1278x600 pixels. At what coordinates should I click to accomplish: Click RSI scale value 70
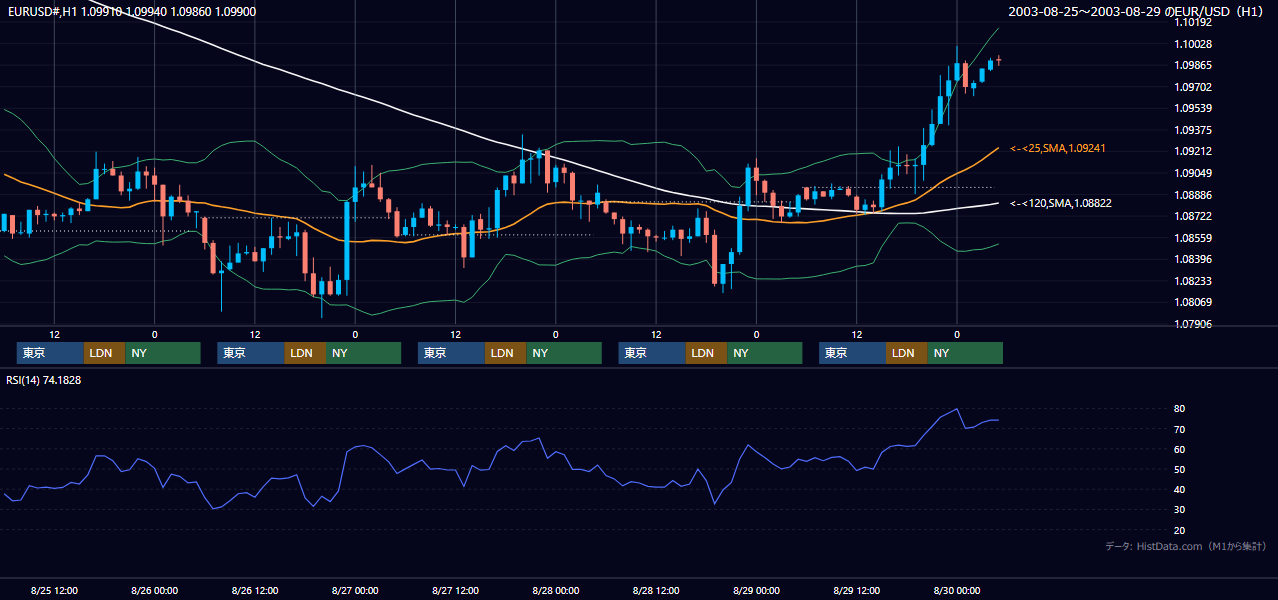pos(1180,429)
